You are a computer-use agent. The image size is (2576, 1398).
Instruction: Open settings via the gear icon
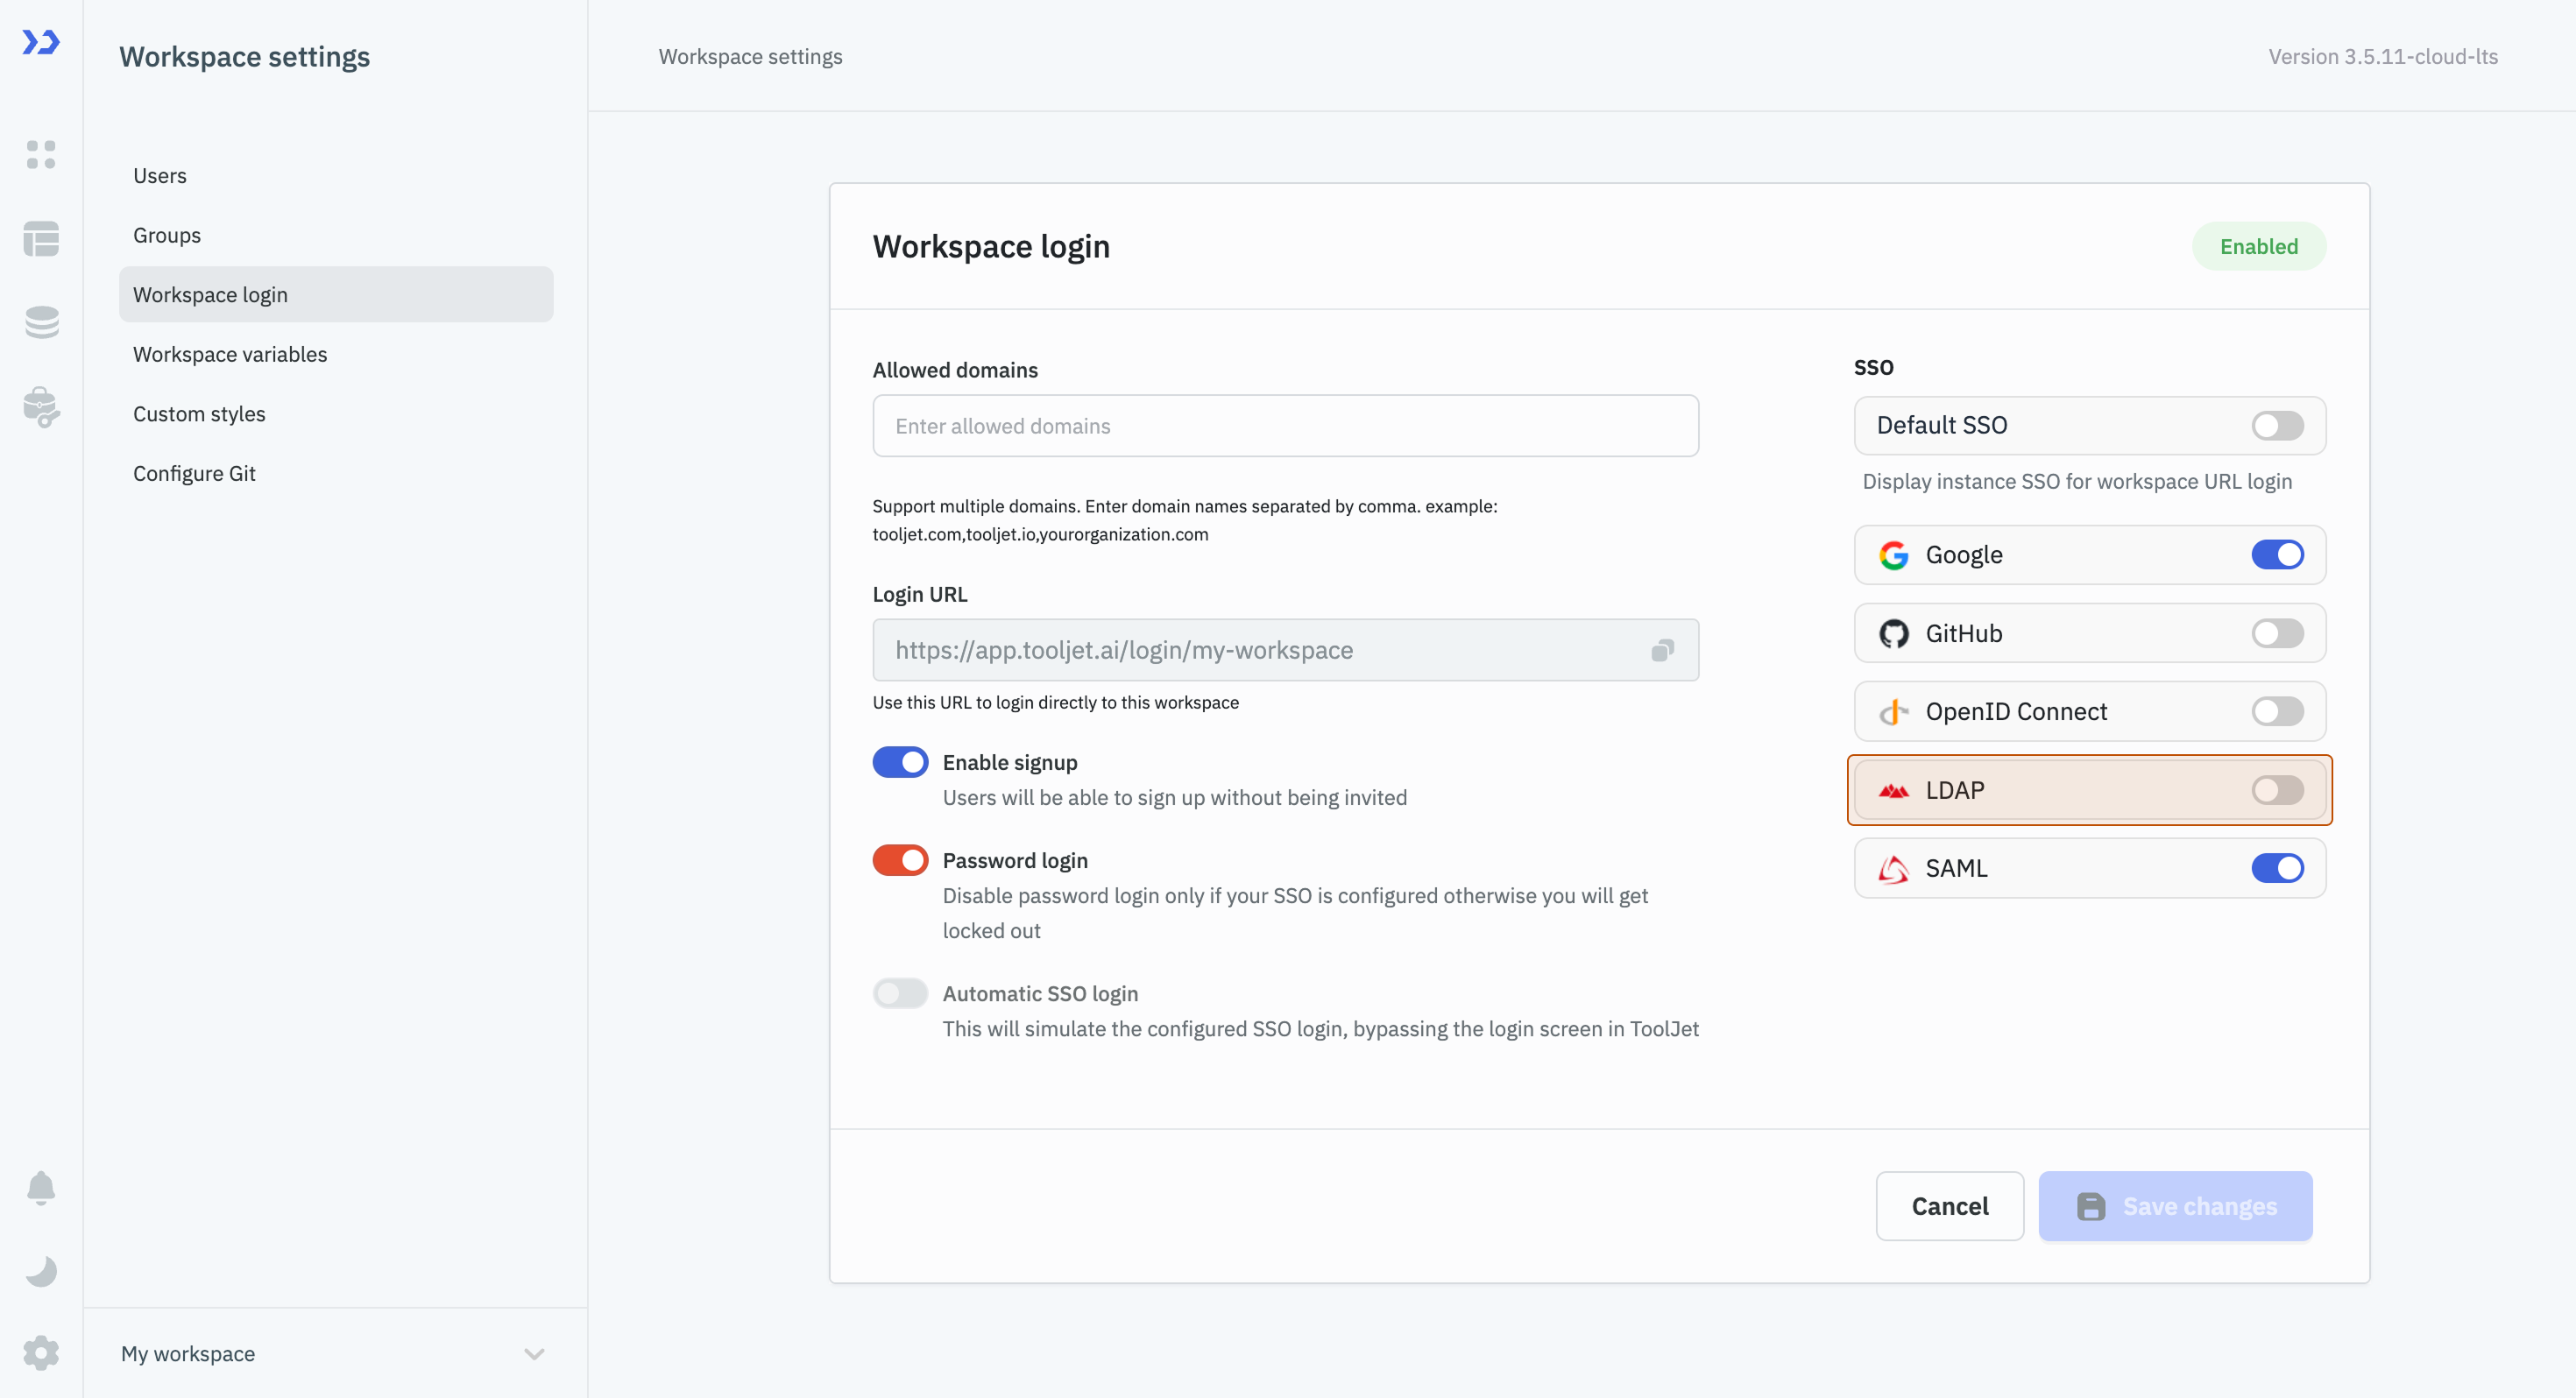coord(41,1353)
